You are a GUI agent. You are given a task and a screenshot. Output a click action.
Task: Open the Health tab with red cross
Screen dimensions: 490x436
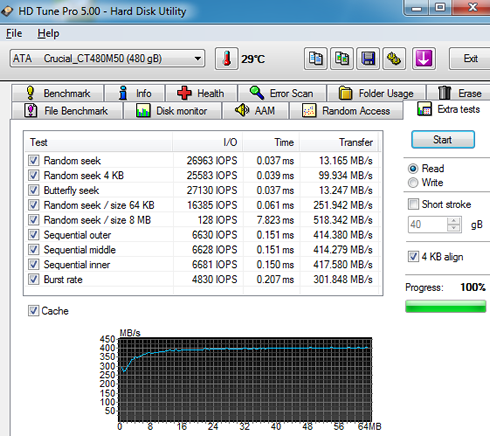pos(201,93)
